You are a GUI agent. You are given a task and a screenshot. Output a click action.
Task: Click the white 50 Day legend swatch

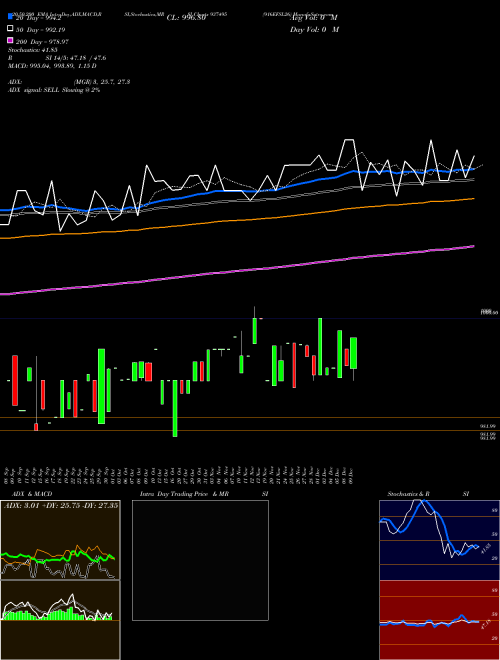pyautogui.click(x=10, y=29)
